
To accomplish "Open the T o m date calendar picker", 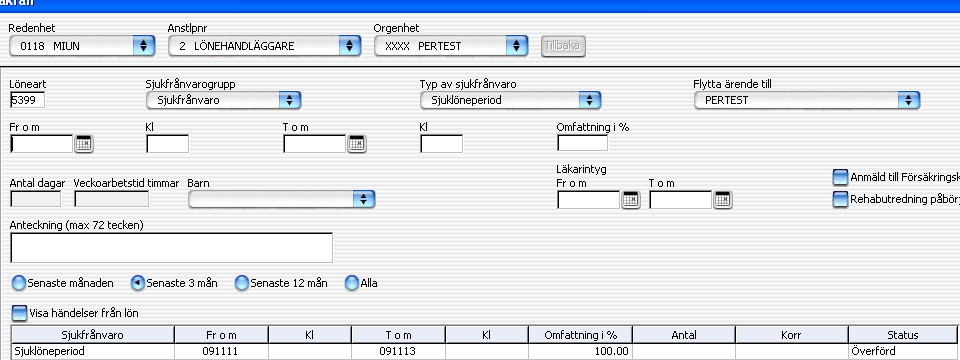I will pos(356,144).
